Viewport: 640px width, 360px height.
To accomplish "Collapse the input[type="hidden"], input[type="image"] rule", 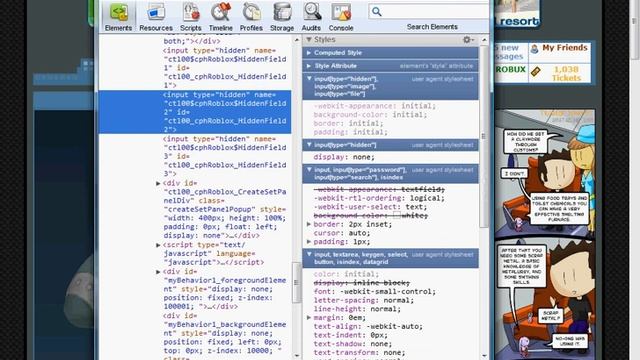I will pyautogui.click(x=309, y=78).
